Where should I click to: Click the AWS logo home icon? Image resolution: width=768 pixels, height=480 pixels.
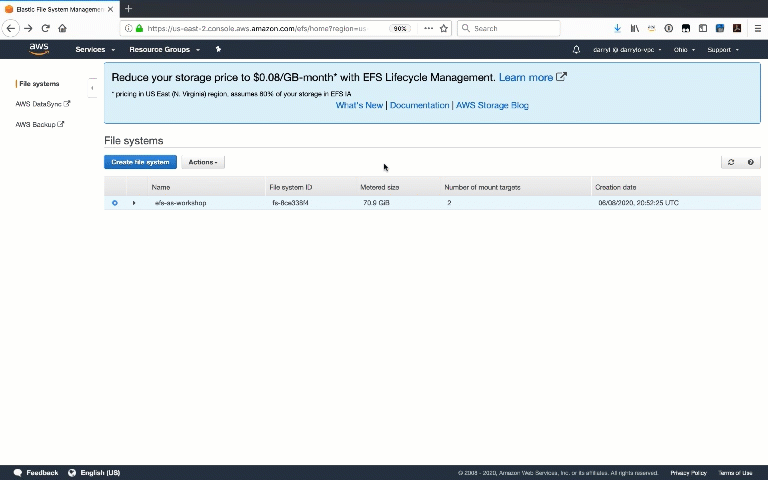pos(39,49)
